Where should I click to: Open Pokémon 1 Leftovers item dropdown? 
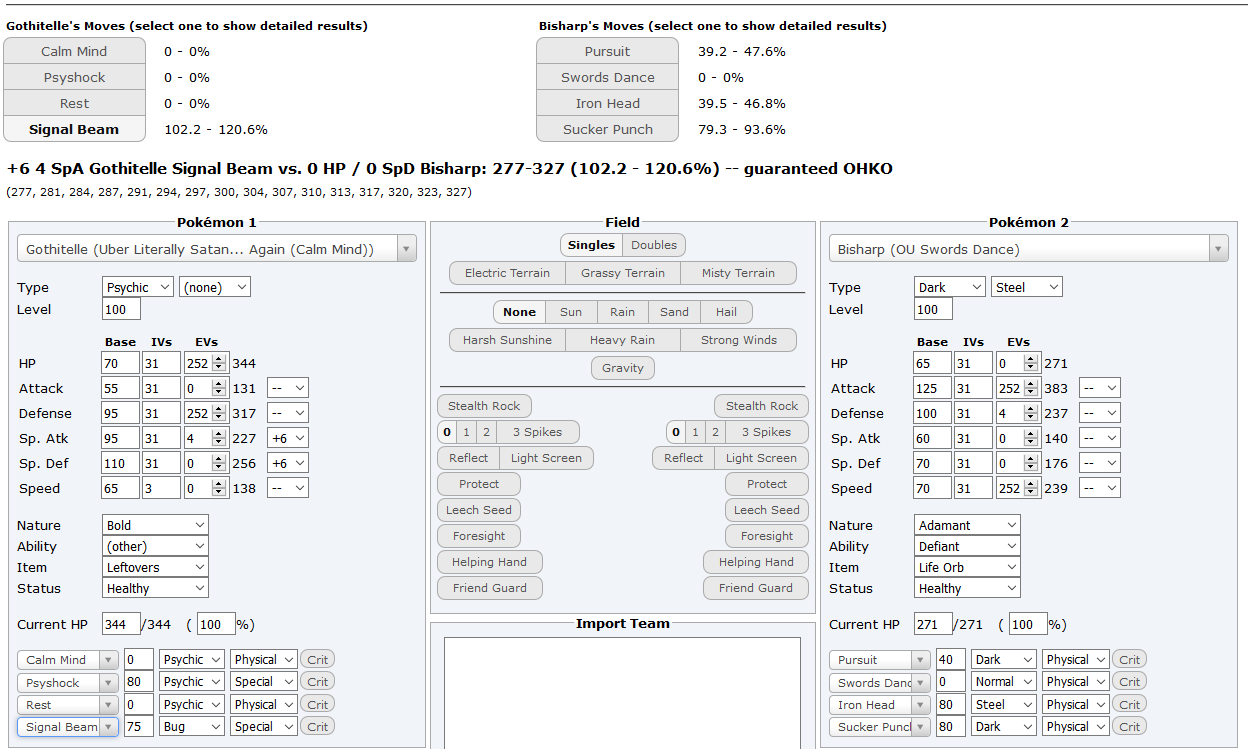[155, 567]
